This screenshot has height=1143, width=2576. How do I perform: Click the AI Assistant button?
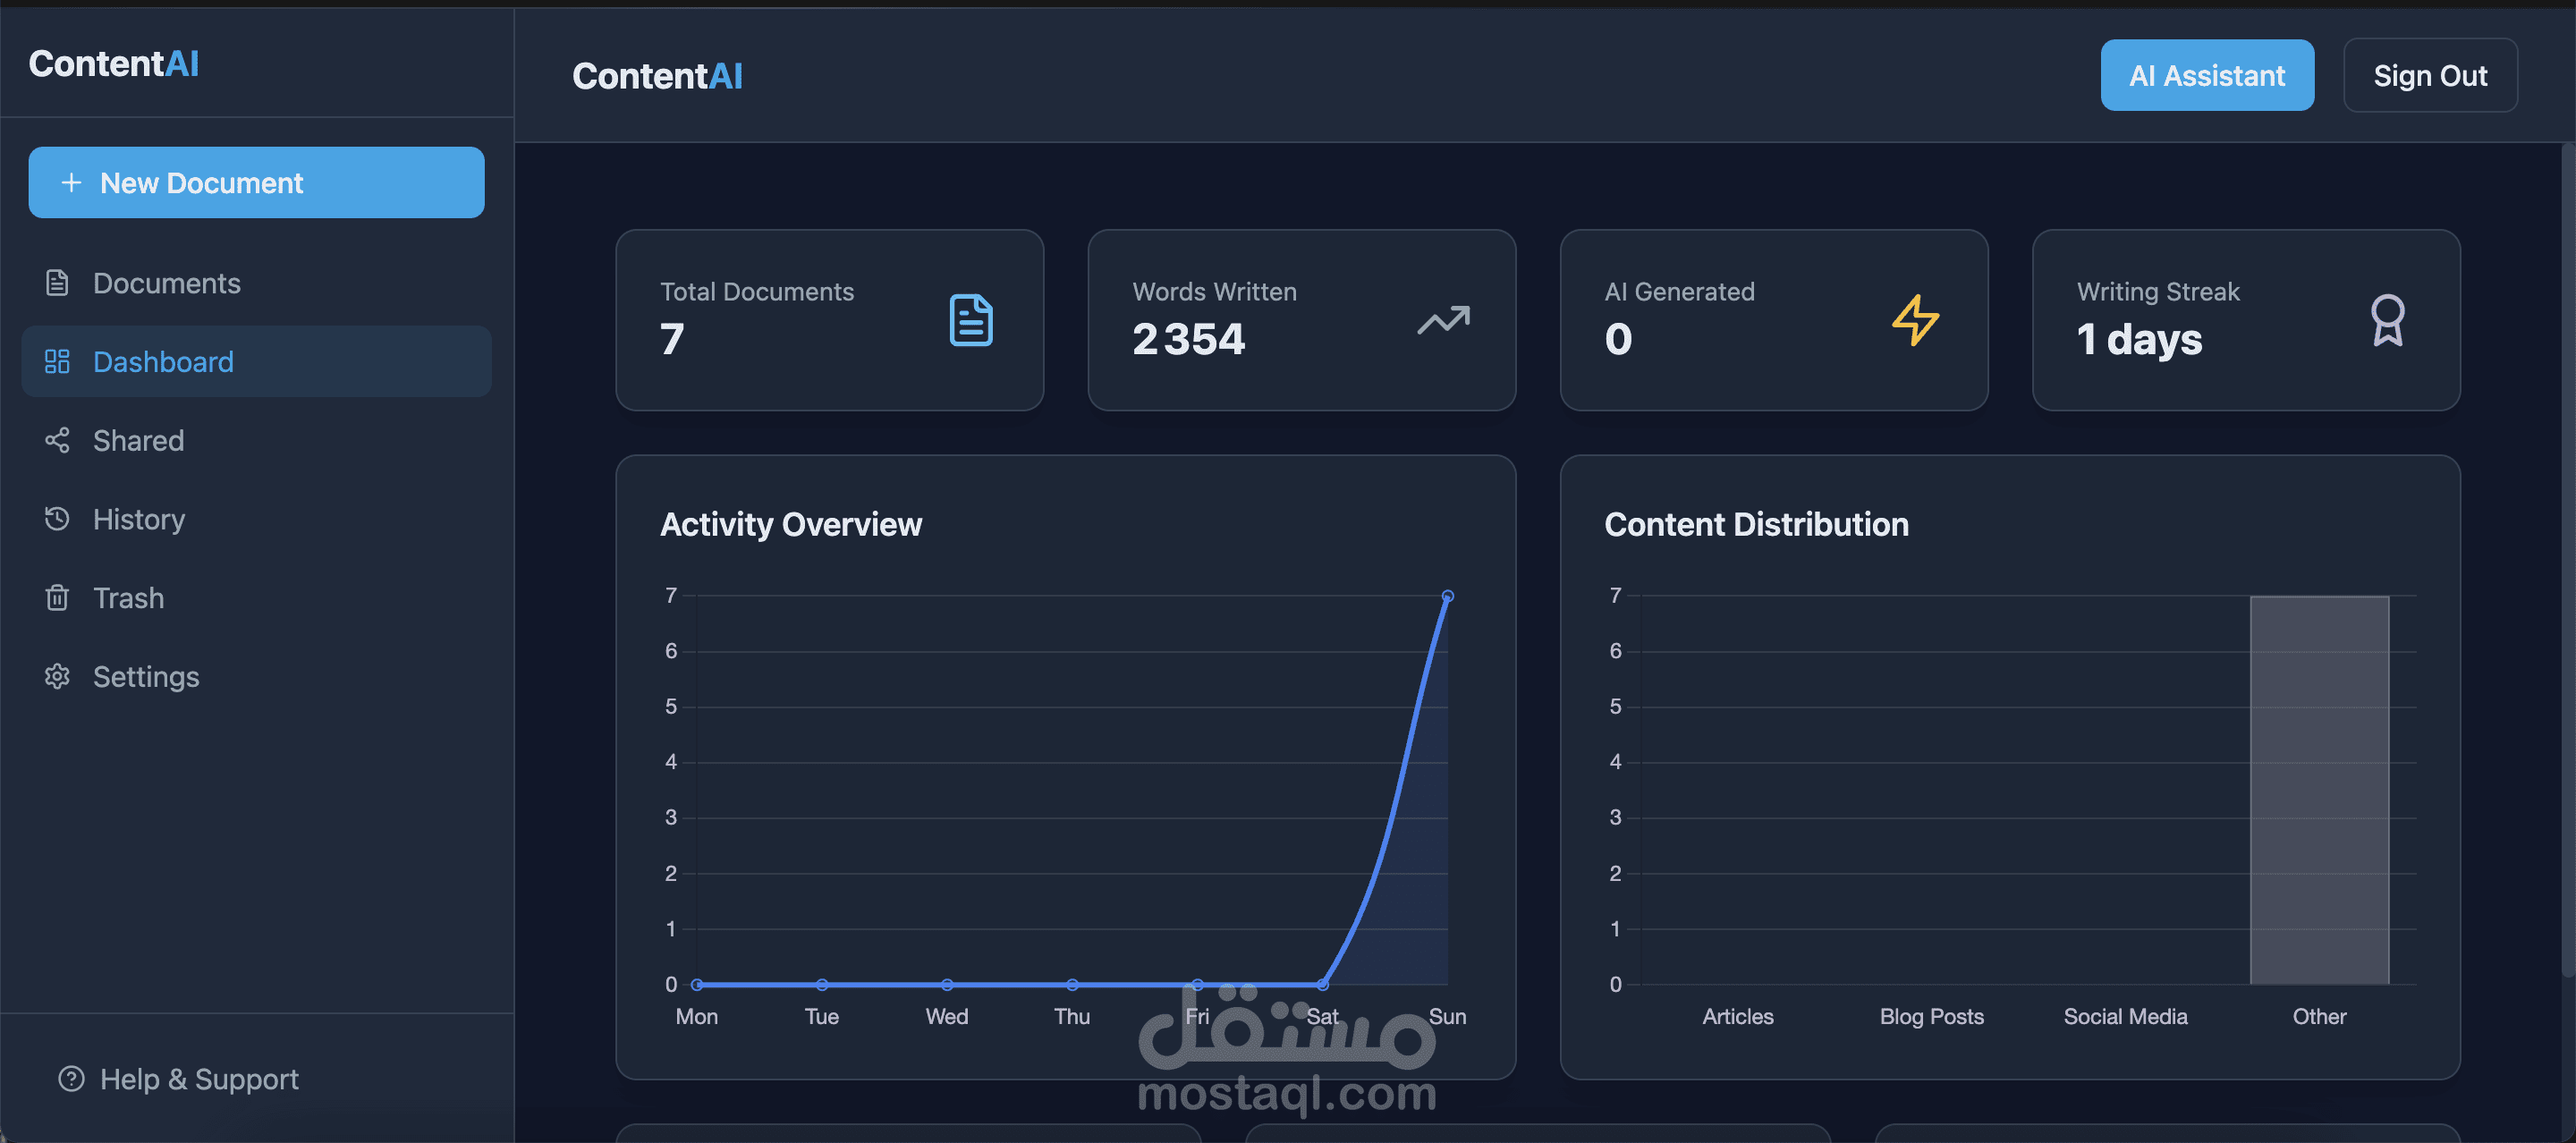(2207, 75)
